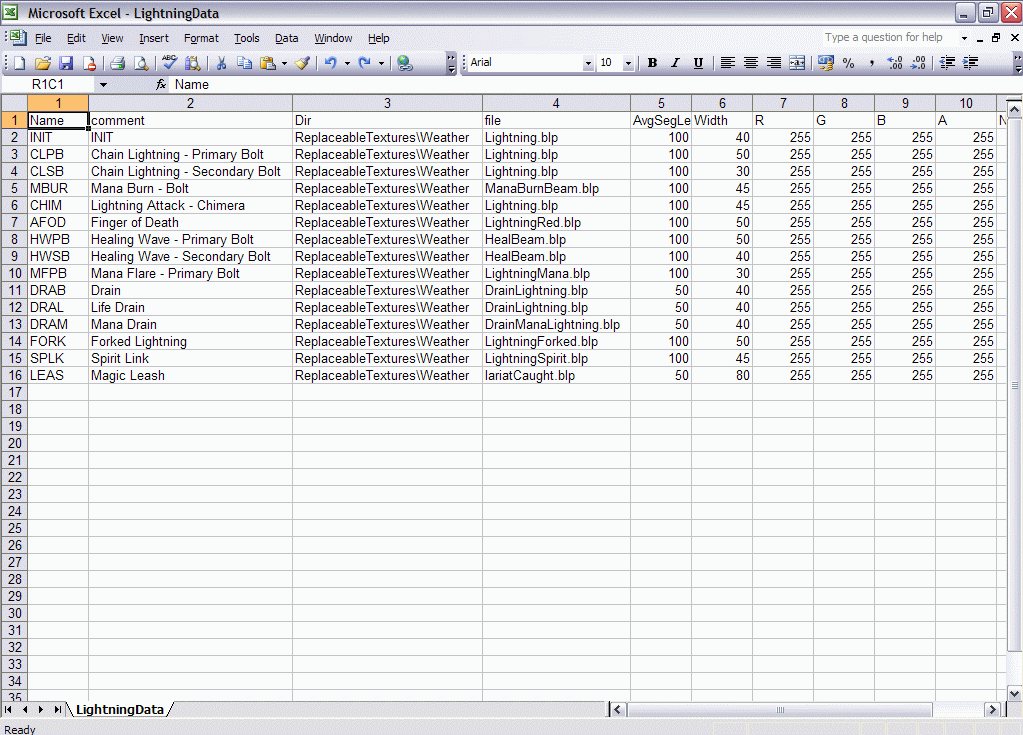Toggle Bold formatting

652,63
